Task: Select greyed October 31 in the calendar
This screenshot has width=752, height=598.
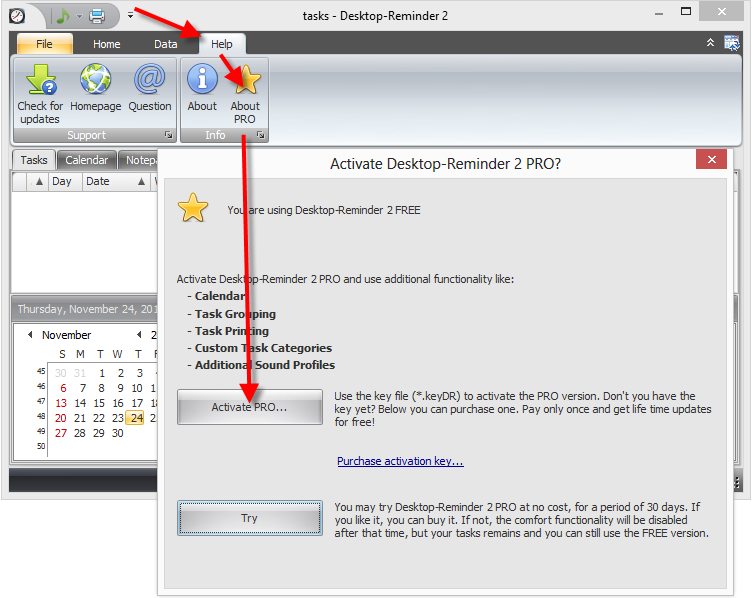Action: [x=80, y=373]
